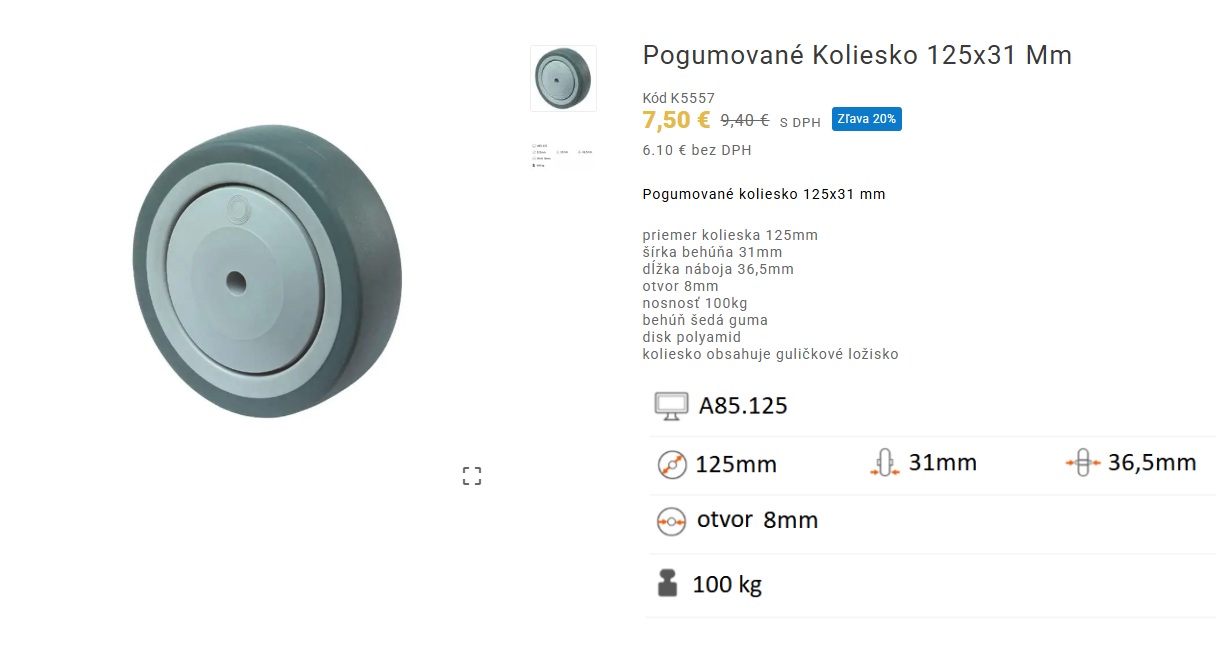Open the second specification thumbnail image
Screen dimensions: 1216x648
563,155
